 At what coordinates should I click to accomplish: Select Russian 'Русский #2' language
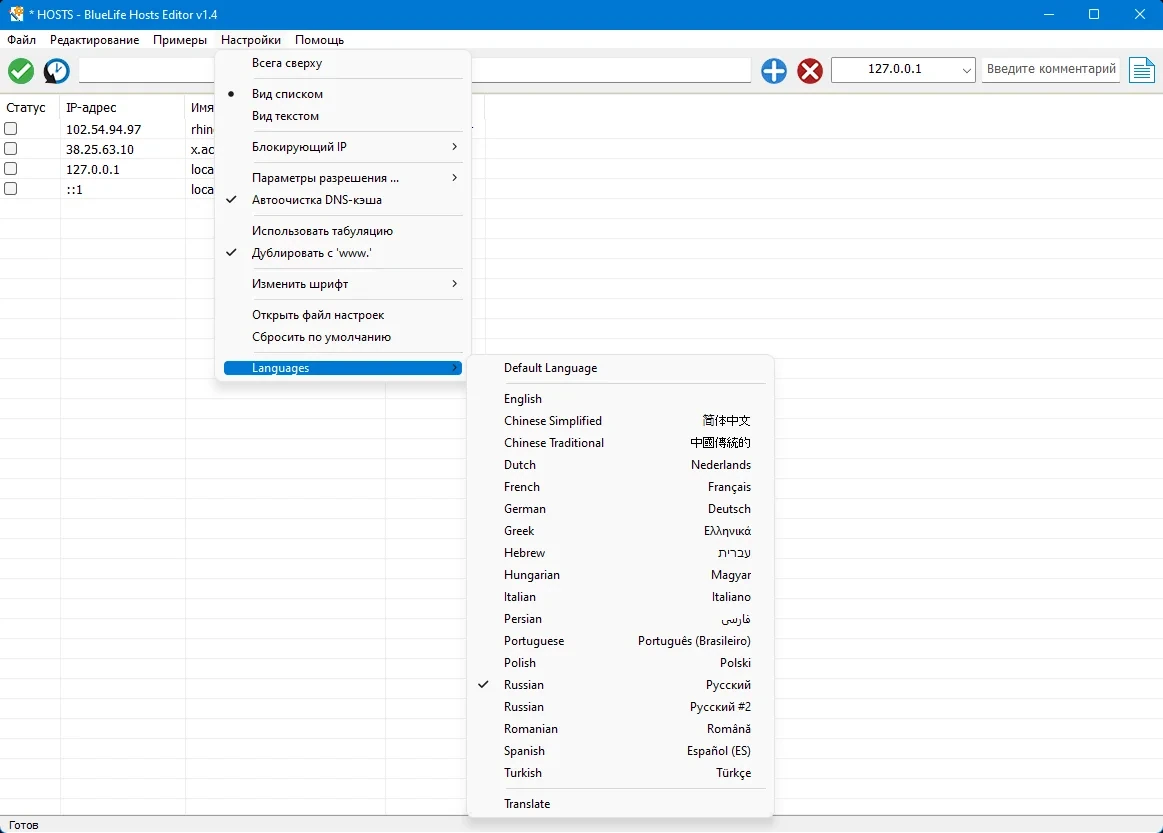(x=620, y=707)
